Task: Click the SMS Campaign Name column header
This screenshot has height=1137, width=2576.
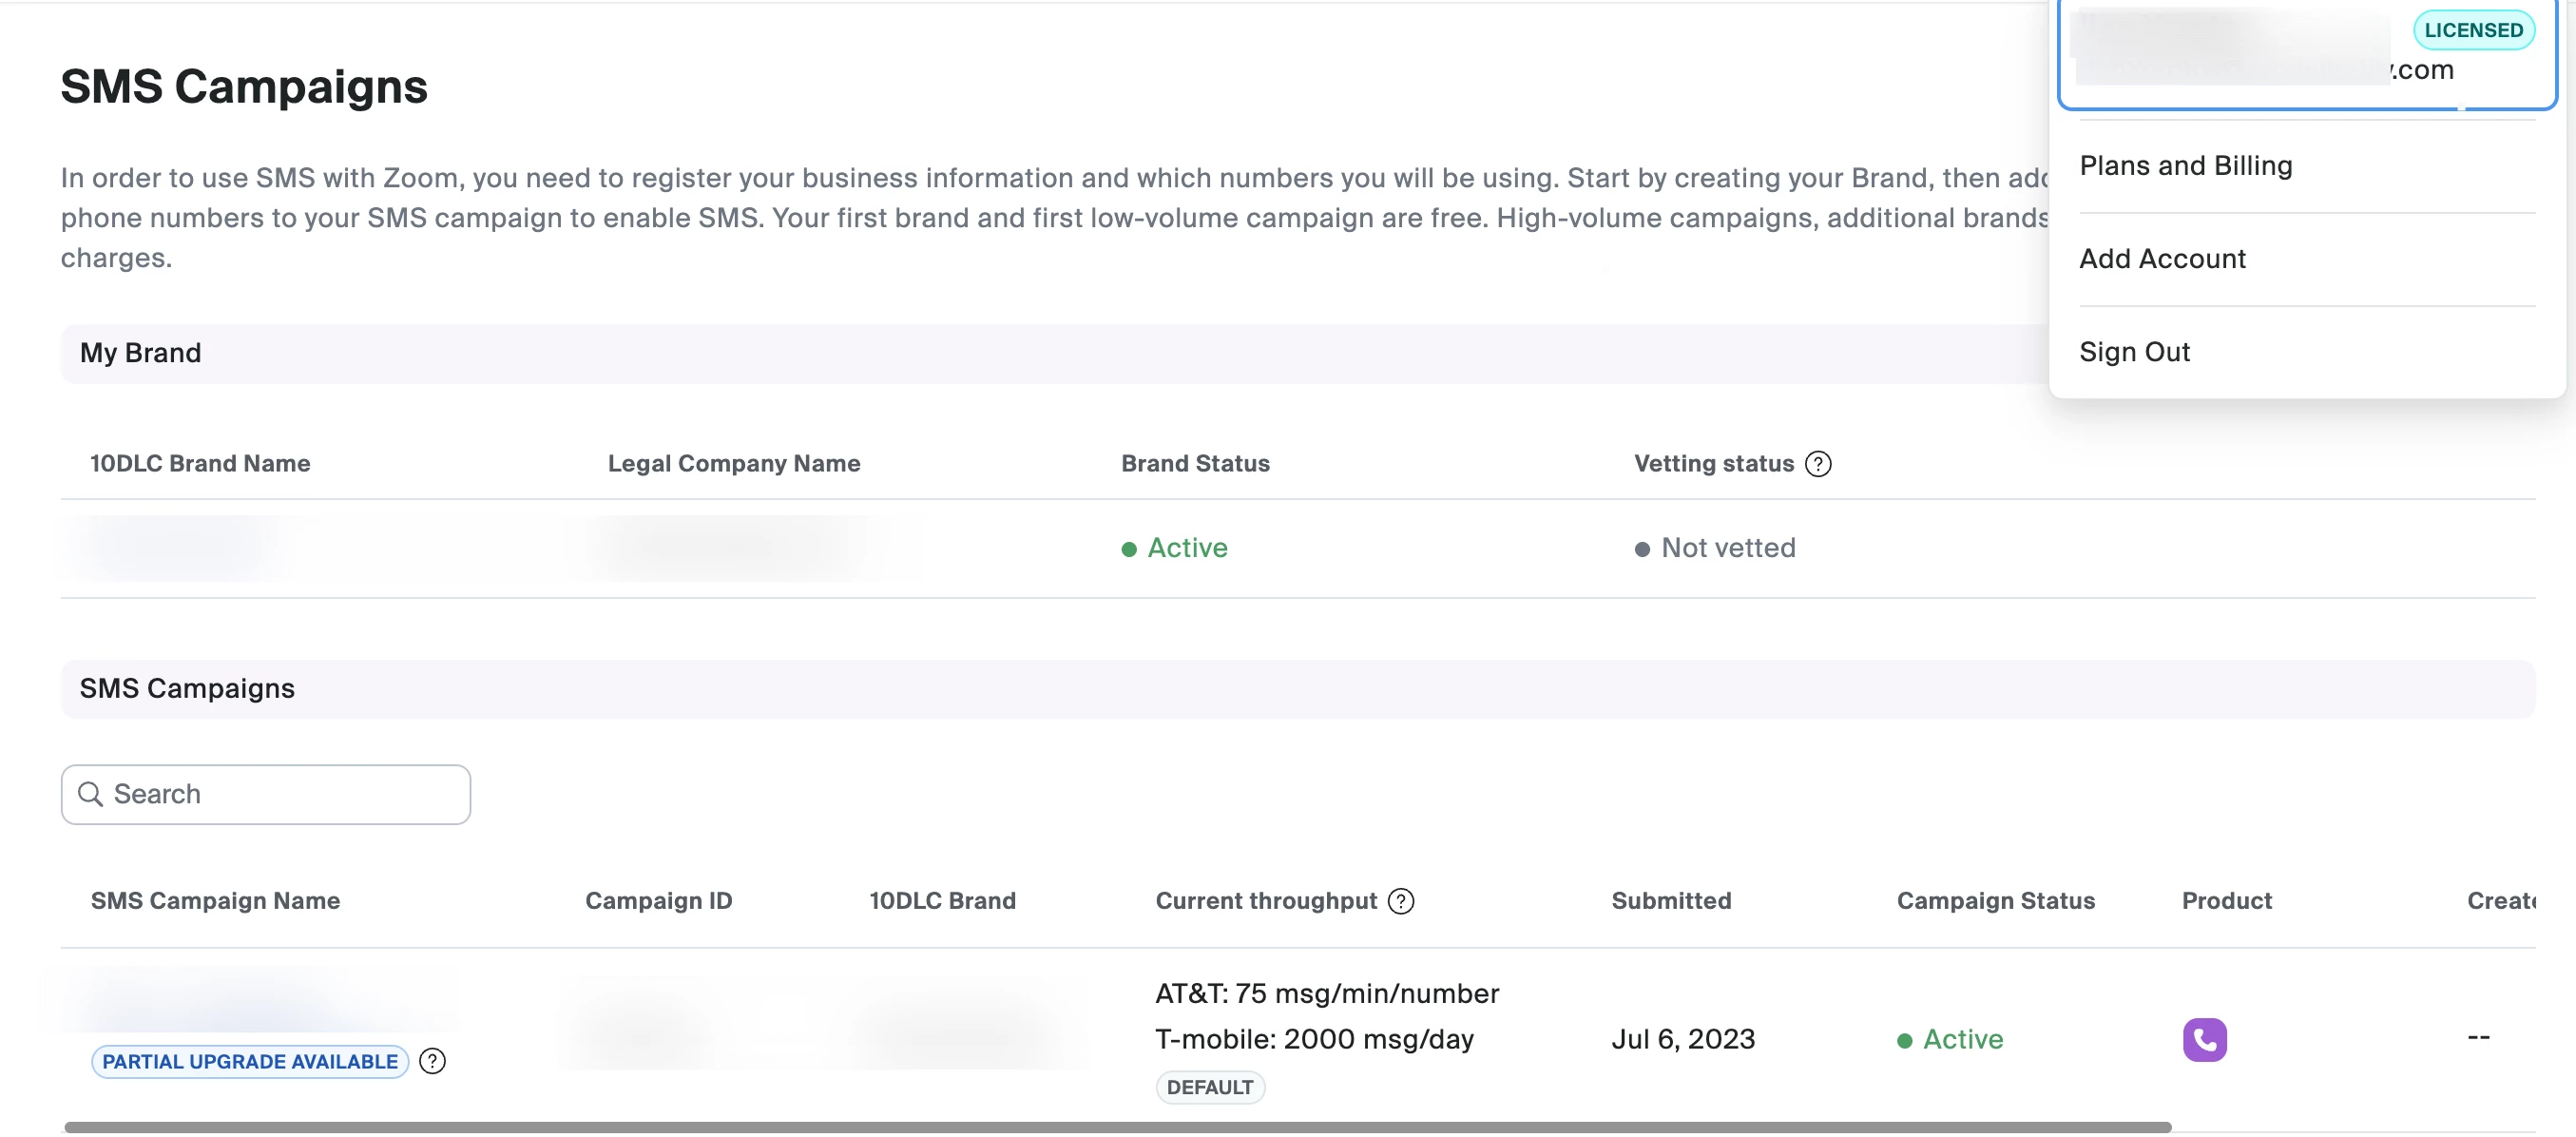Action: (x=215, y=901)
